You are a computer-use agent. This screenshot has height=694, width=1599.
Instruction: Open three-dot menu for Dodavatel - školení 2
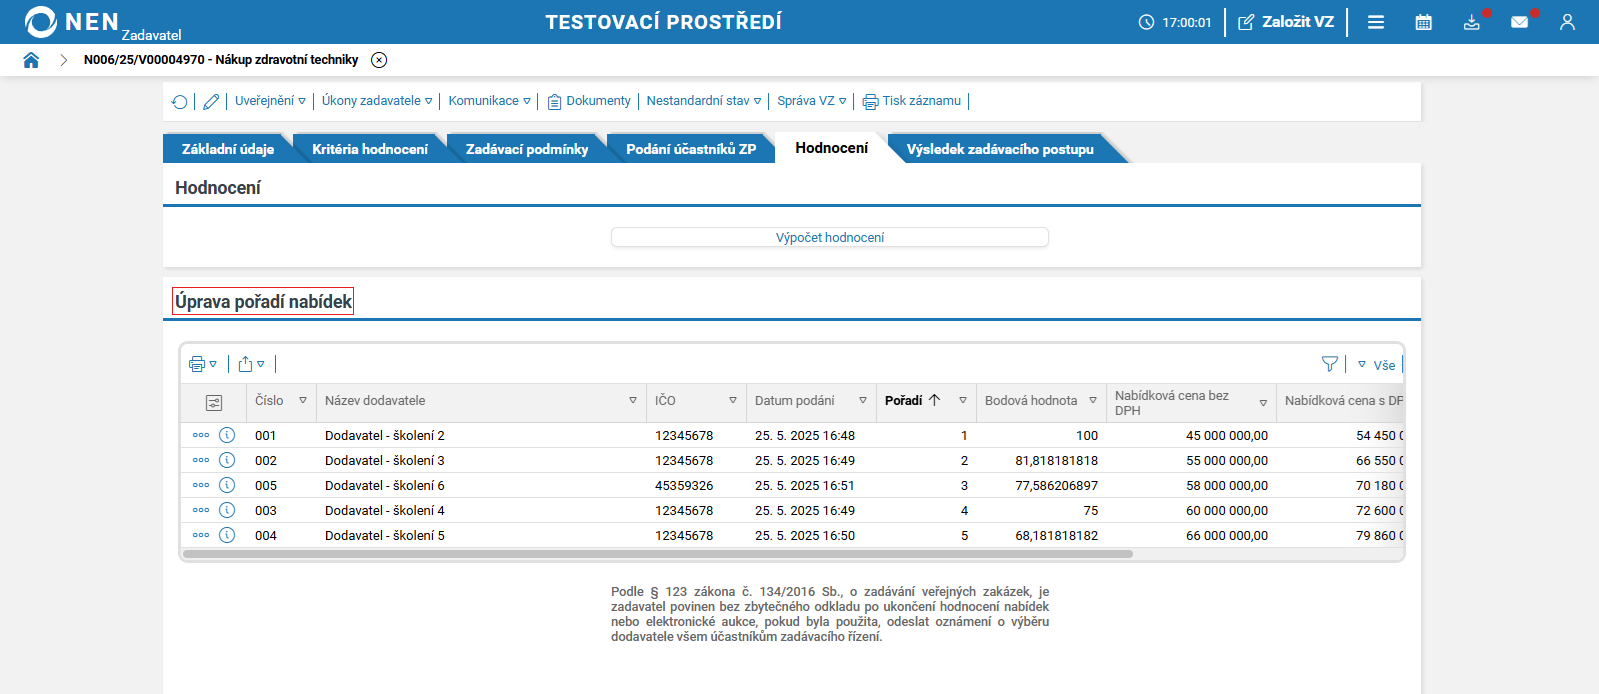[201, 435]
